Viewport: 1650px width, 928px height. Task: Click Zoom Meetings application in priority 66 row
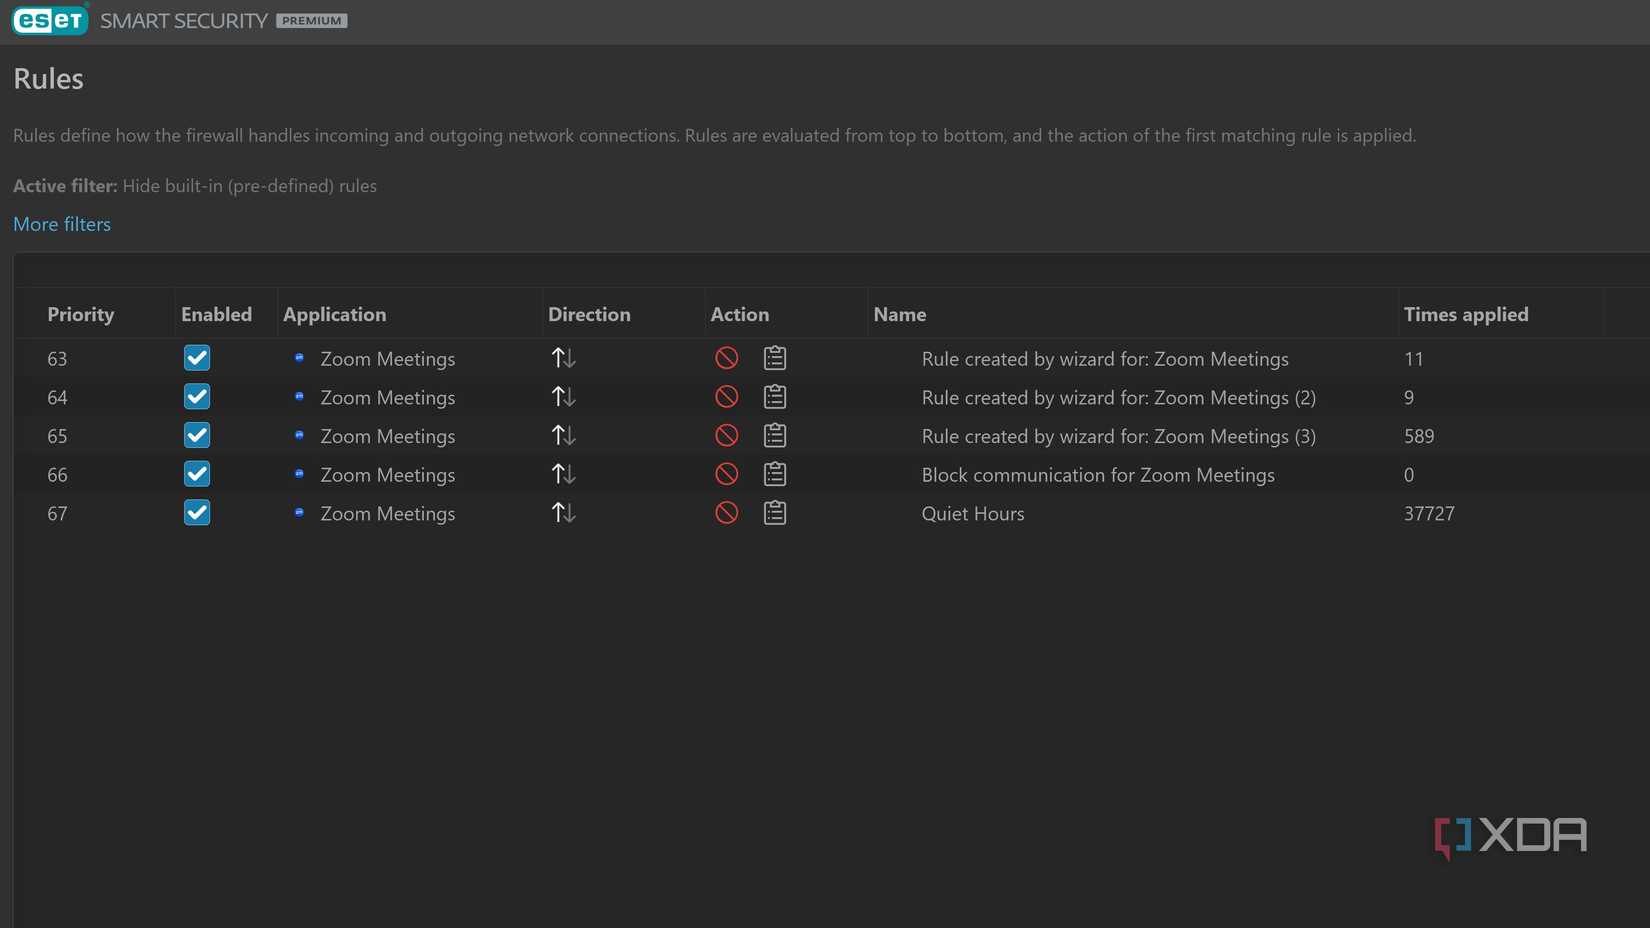pos(388,475)
